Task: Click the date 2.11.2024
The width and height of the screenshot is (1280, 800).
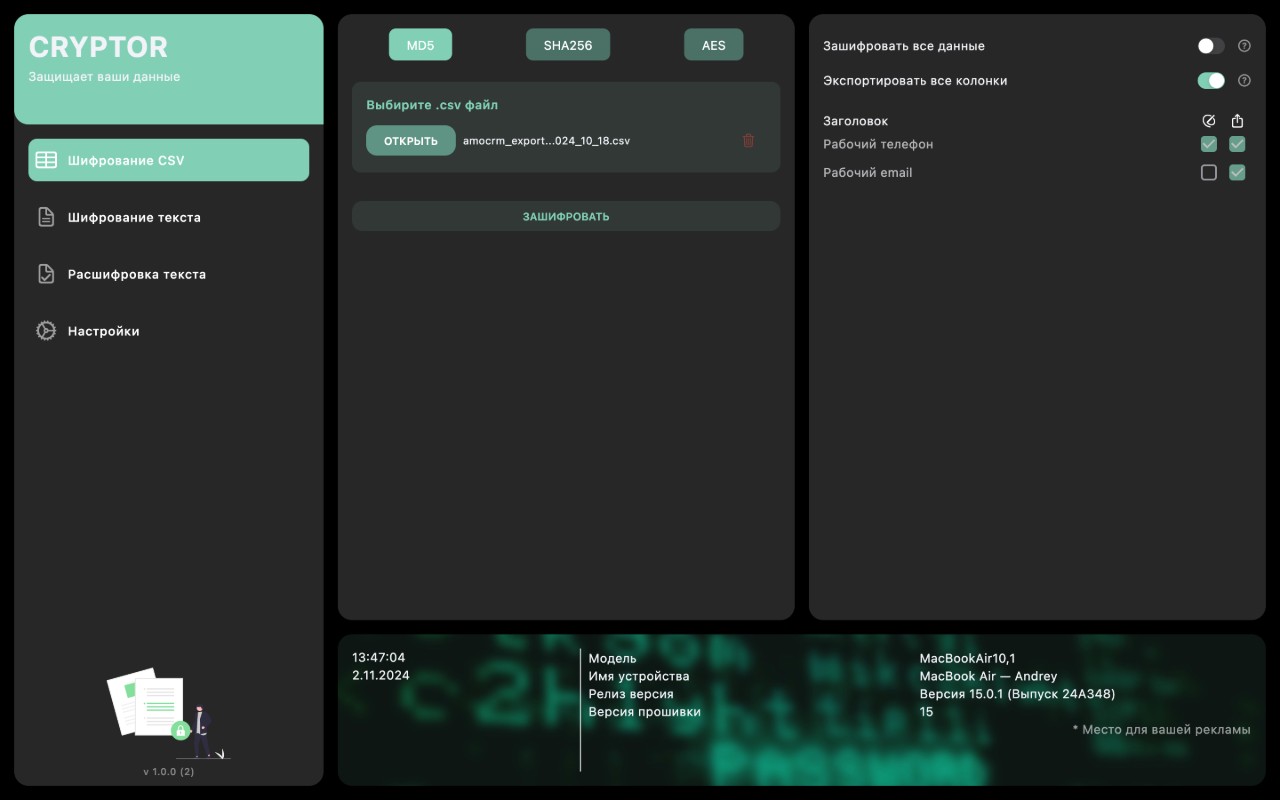Action: coord(381,676)
